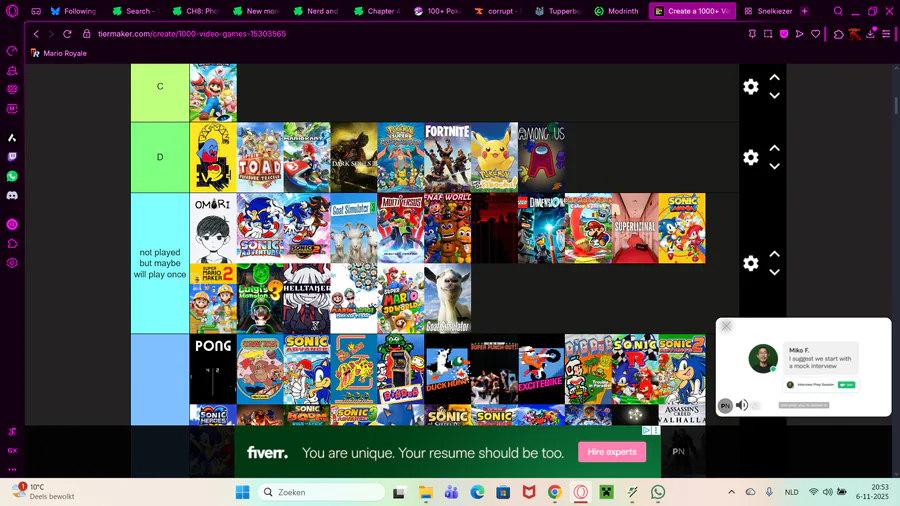The image size is (900, 506).
Task: Switch to Search tab
Action: tap(137, 11)
